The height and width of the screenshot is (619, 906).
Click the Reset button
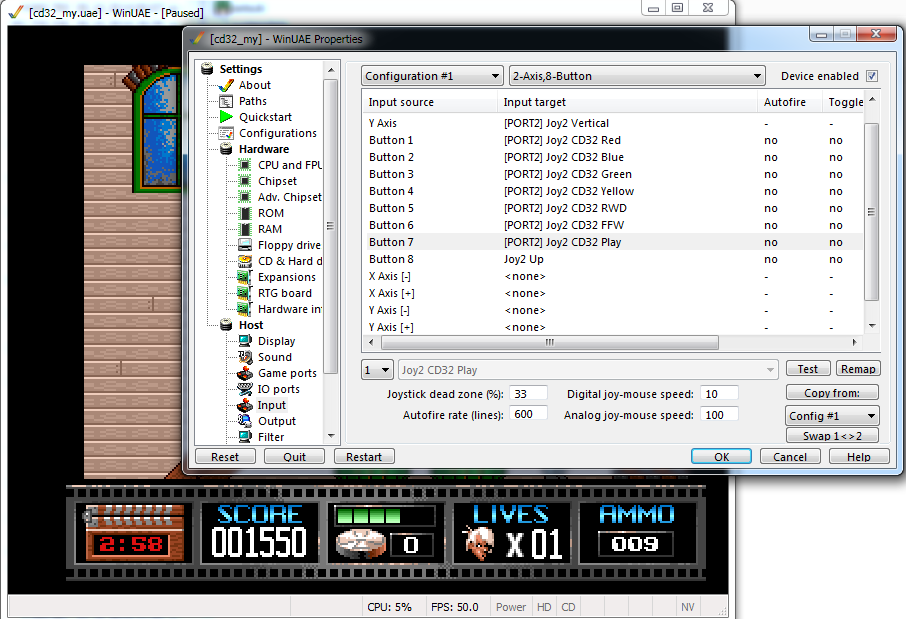225,457
